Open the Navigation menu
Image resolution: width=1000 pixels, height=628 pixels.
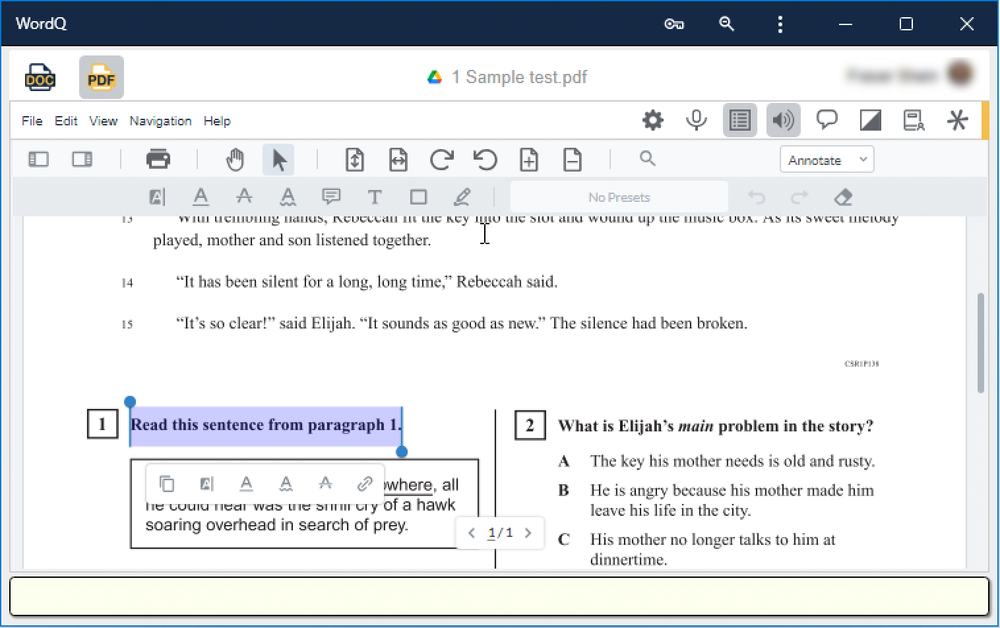160,120
